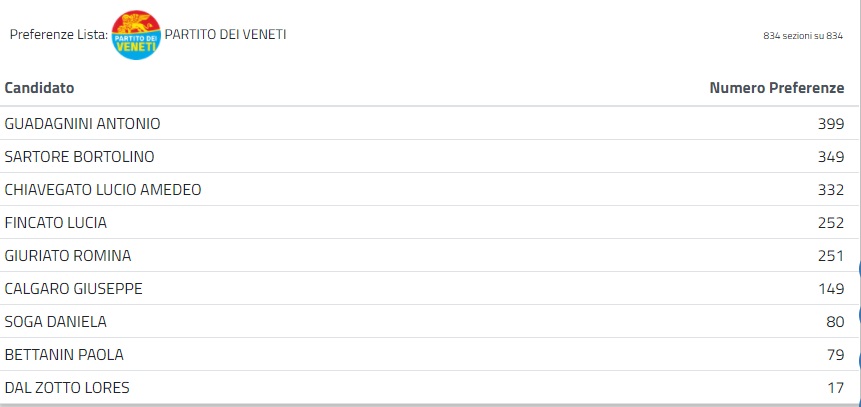Click the Candidato column header
Image resolution: width=861 pixels, height=407 pixels.
pyautogui.click(x=39, y=88)
